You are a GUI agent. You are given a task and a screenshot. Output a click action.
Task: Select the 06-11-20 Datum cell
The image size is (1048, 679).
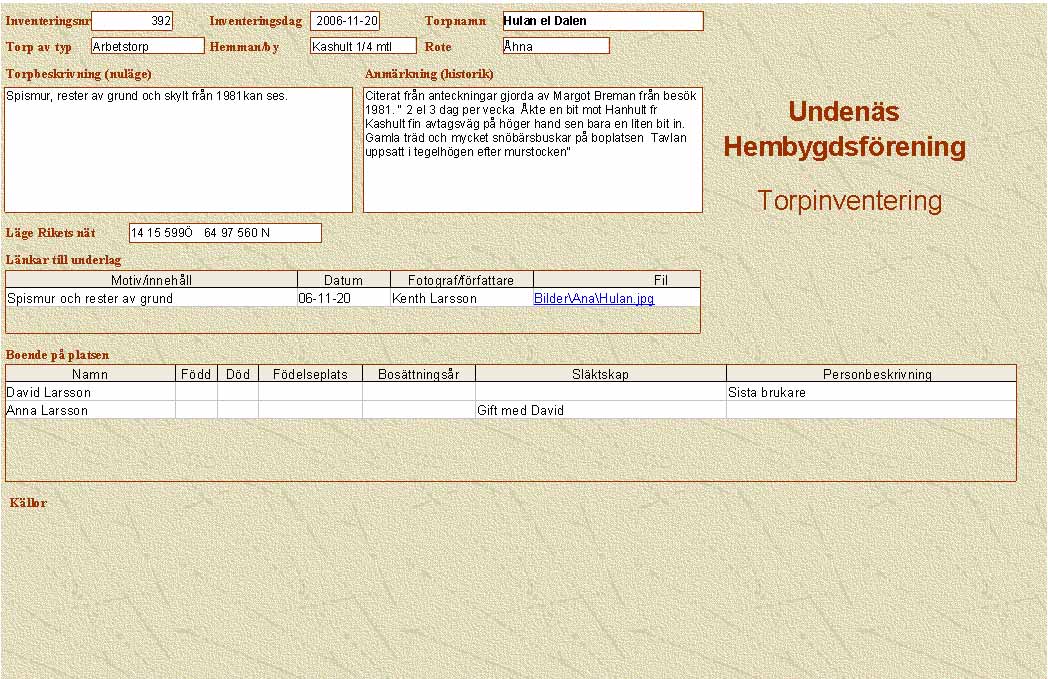(343, 298)
